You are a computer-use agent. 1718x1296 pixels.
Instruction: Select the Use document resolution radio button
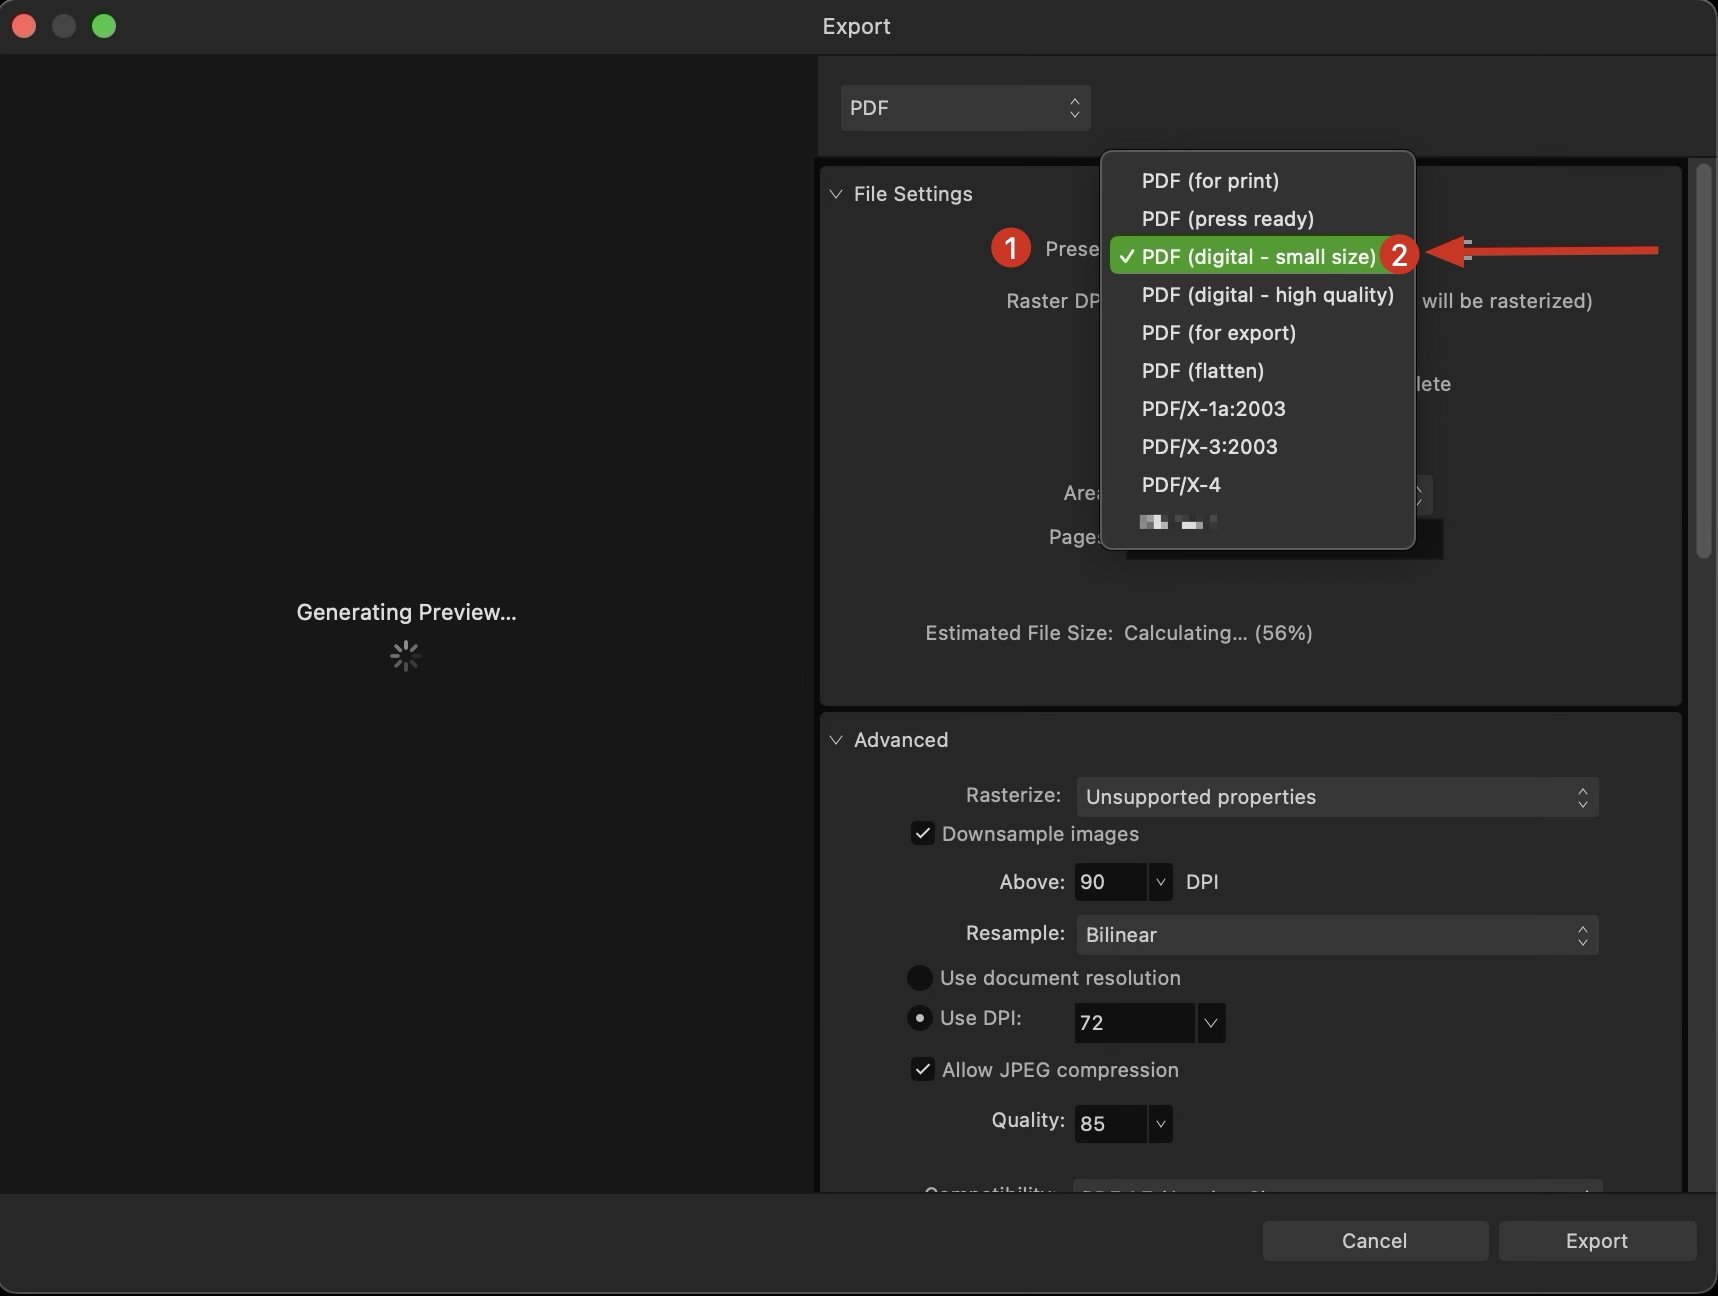point(919,978)
